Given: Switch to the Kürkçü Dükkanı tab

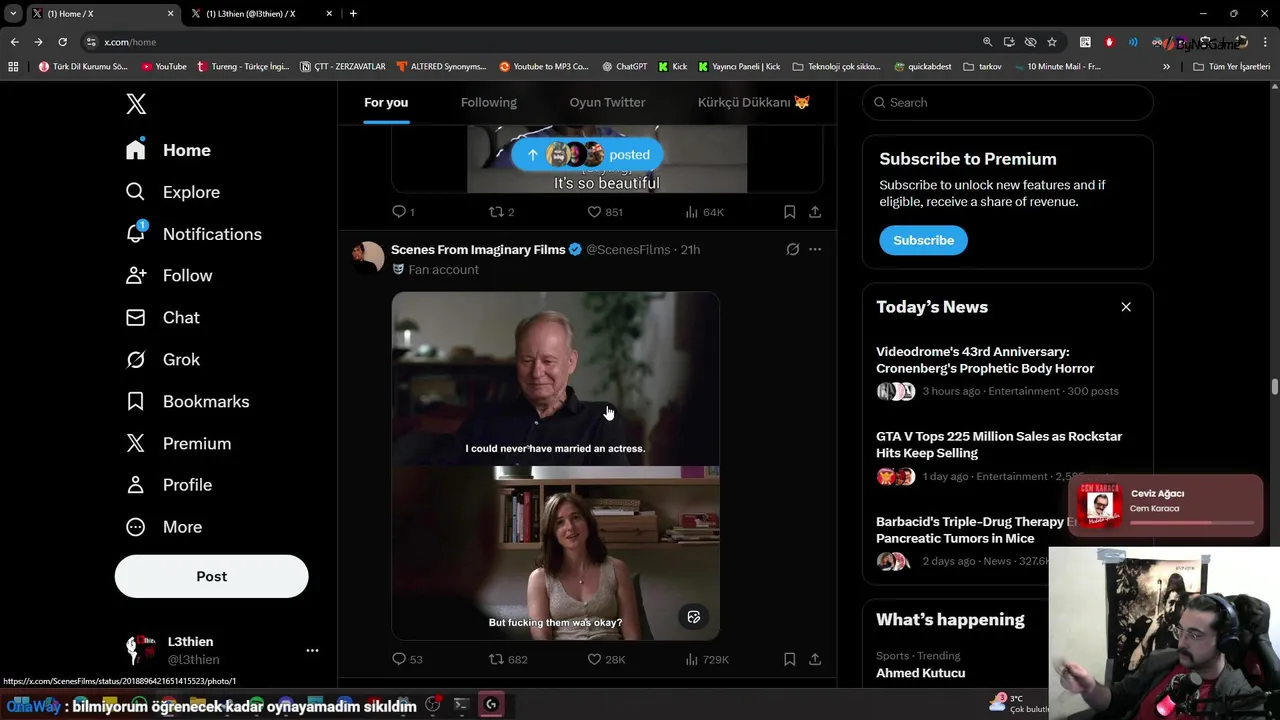Looking at the screenshot, I should [753, 103].
